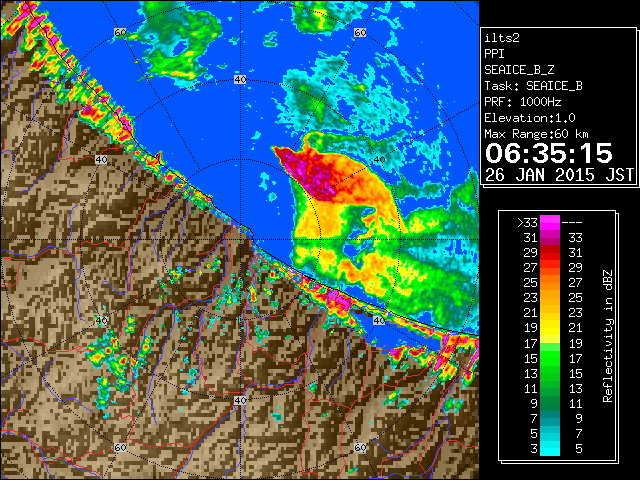
Task: Click the orange legend band labelled 25 to 27
Action: pos(550,283)
